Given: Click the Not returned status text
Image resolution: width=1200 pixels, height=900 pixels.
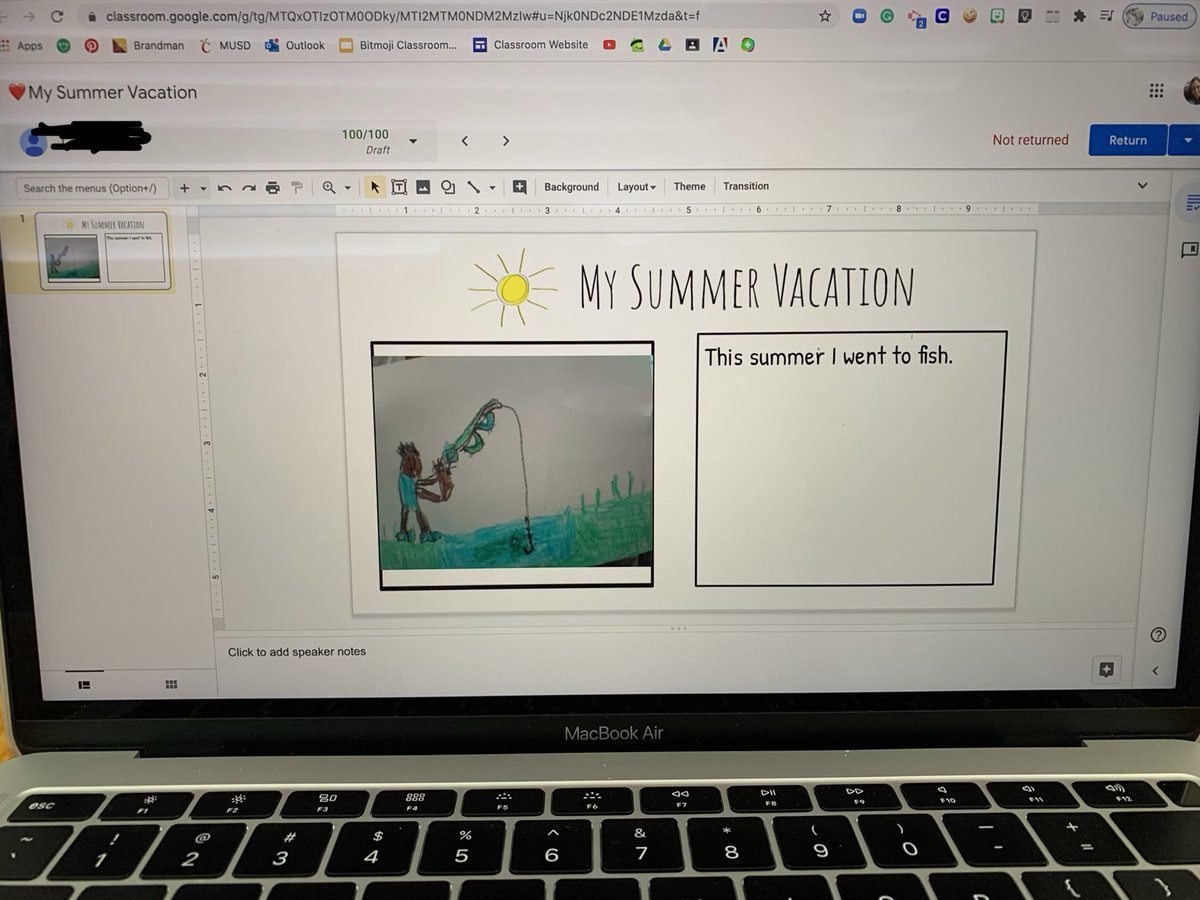Looking at the screenshot, I should point(1030,140).
